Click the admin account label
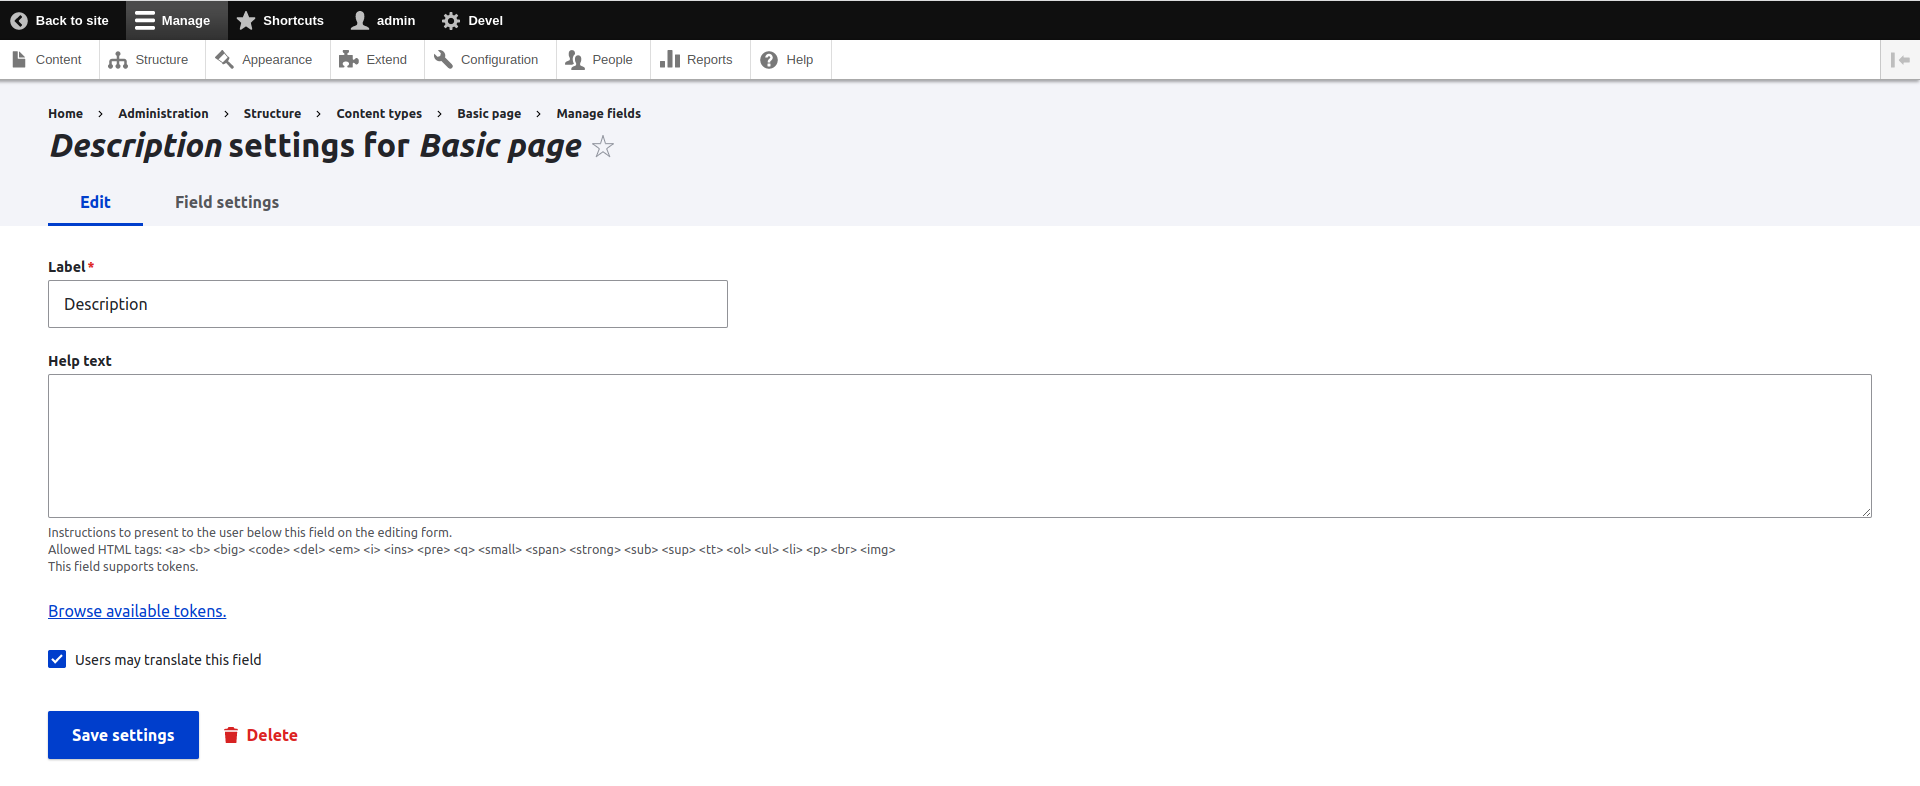 pos(396,20)
